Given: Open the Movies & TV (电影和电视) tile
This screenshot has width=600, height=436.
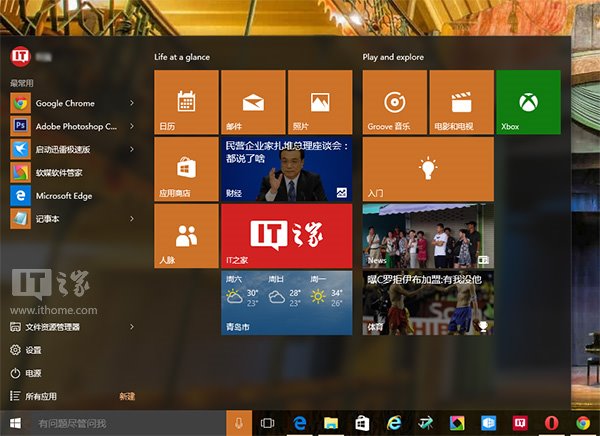Looking at the screenshot, I should [461, 102].
